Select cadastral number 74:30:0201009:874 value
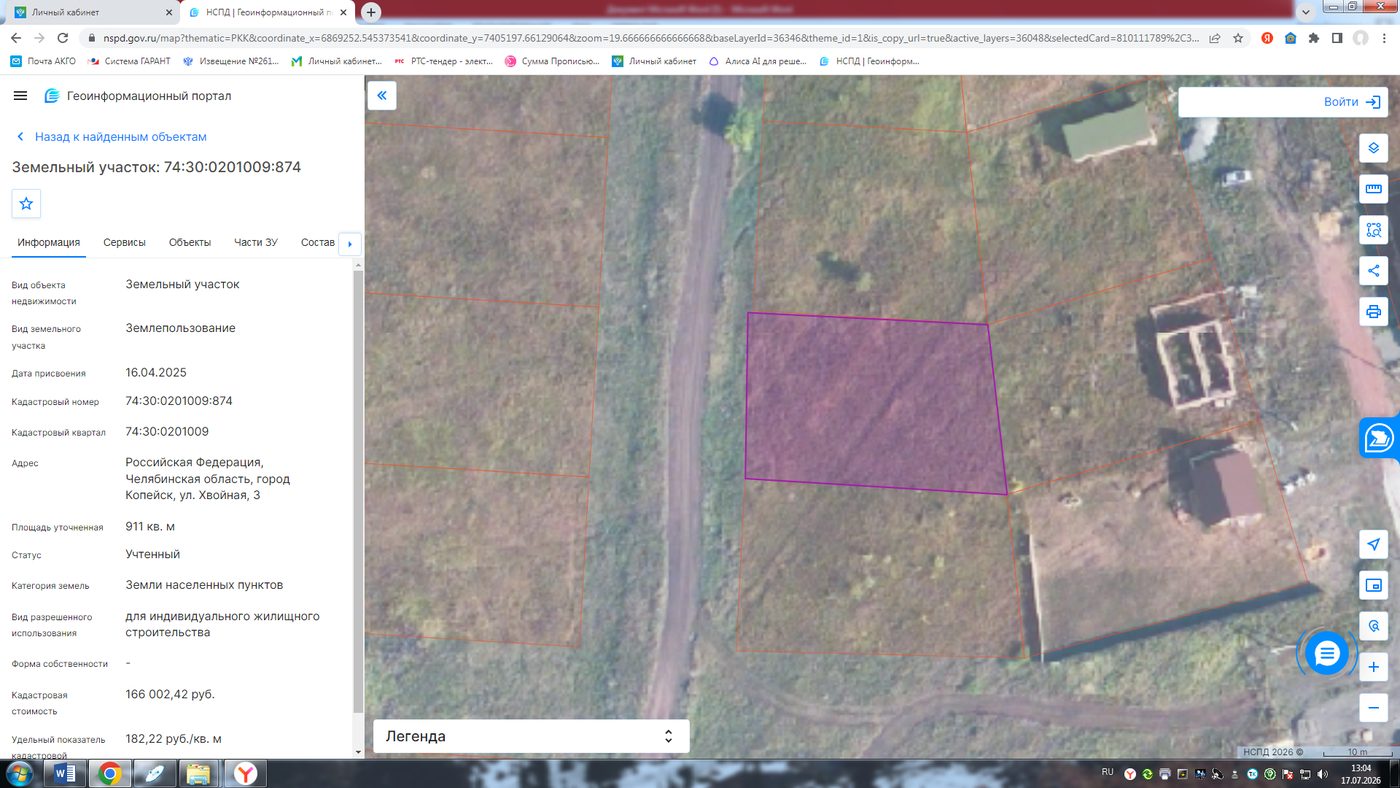The image size is (1400, 788). tap(179, 401)
